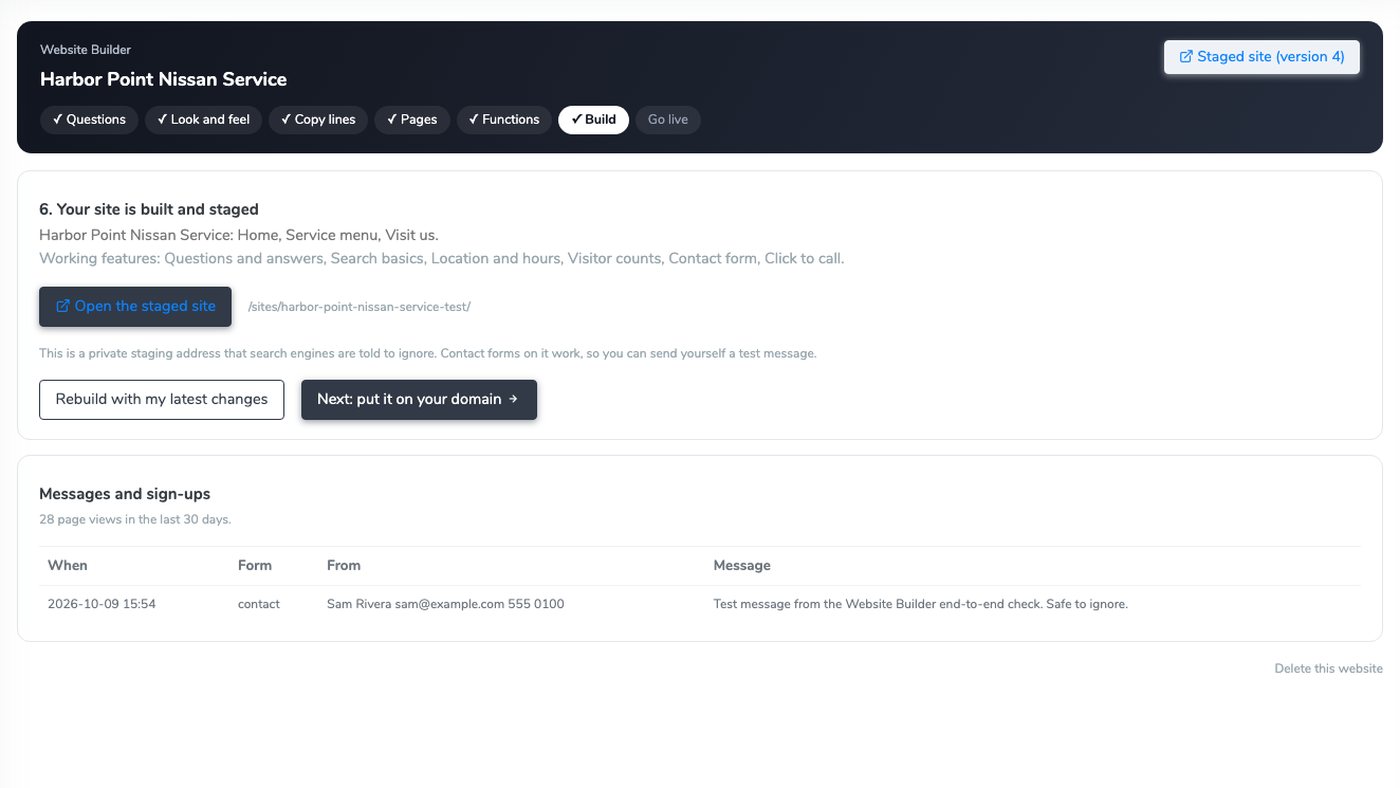The height and width of the screenshot is (788, 1400).
Task: Click the staging path /sites/harbor-point-nissan-service-test/
Action: [359, 307]
